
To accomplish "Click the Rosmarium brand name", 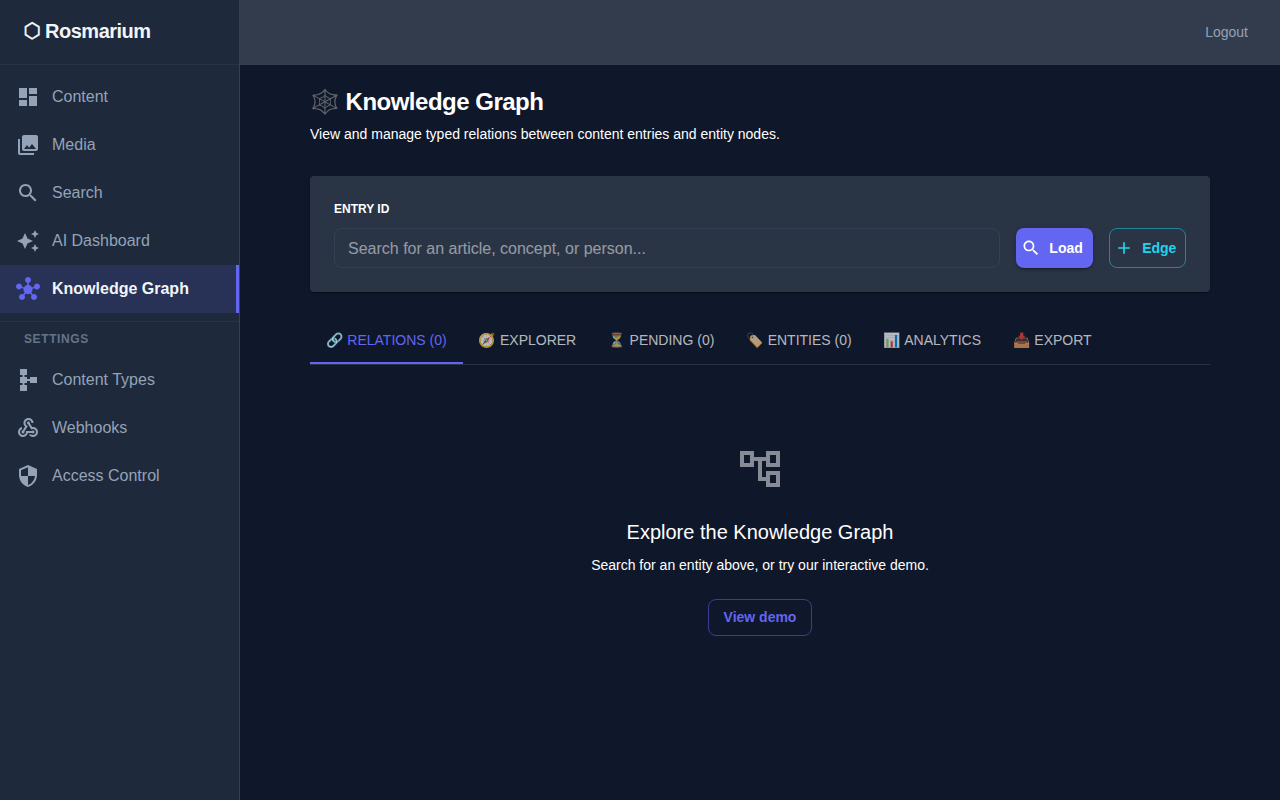I will [x=98, y=31].
